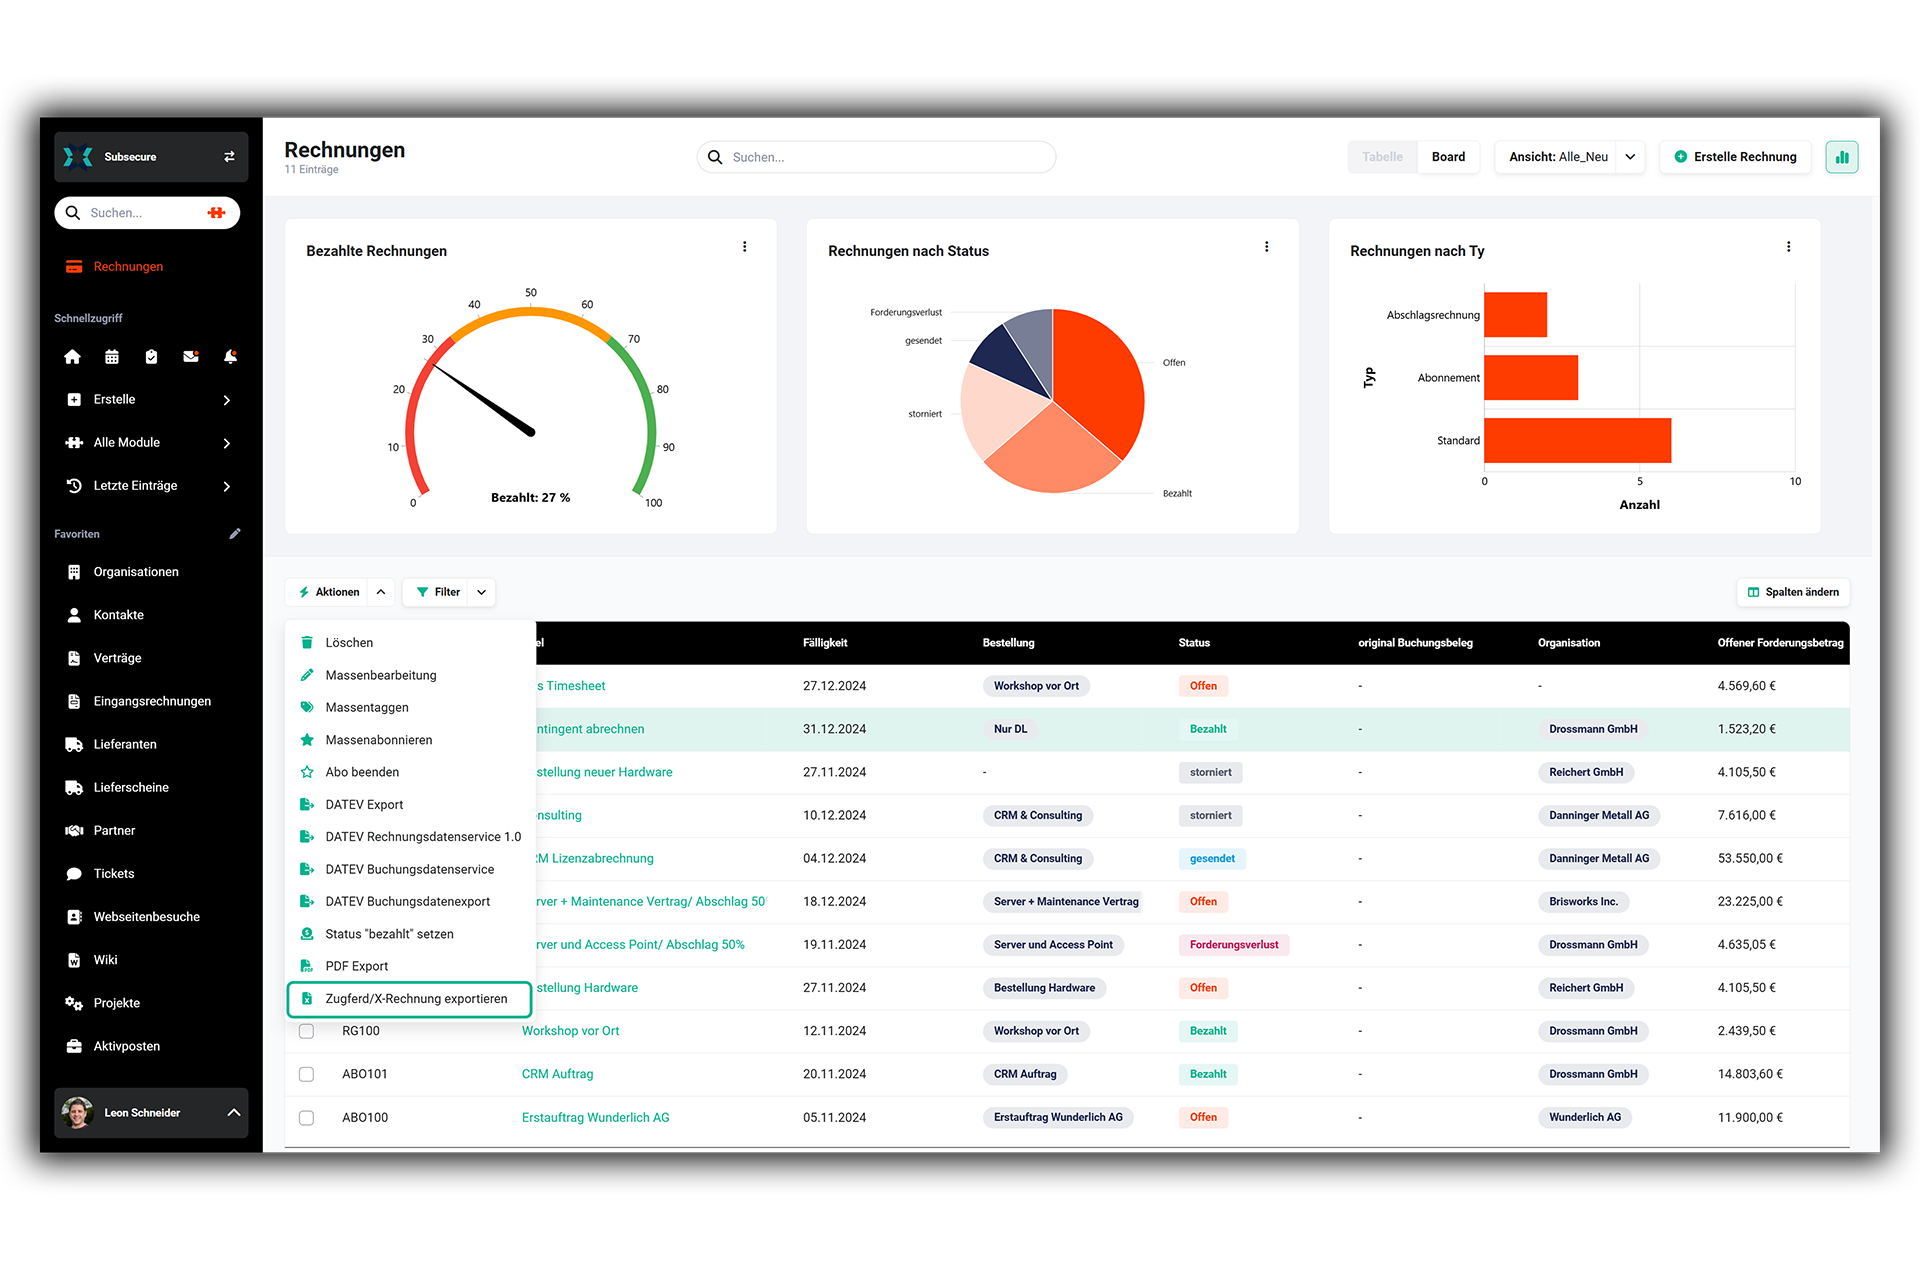Click the green chart statistics icon

coord(1841,157)
